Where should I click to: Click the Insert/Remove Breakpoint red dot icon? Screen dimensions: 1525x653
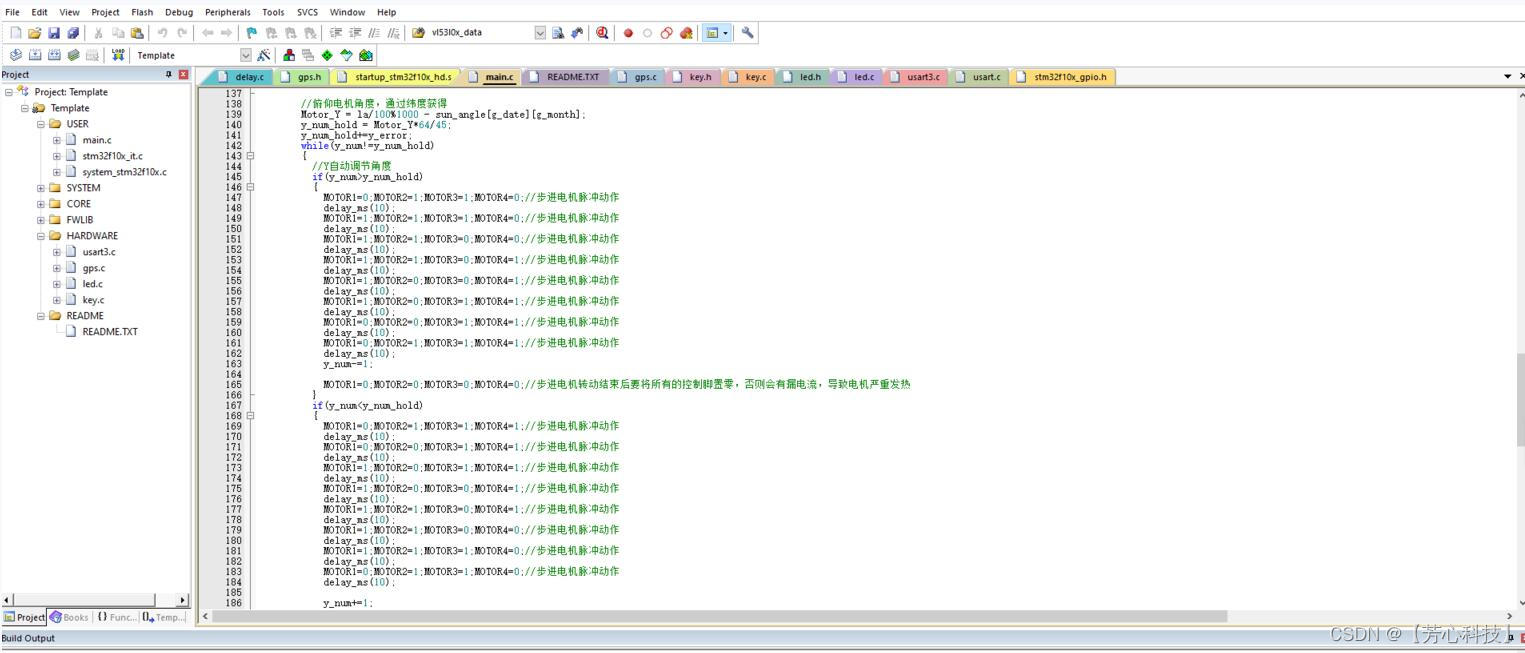pos(629,33)
